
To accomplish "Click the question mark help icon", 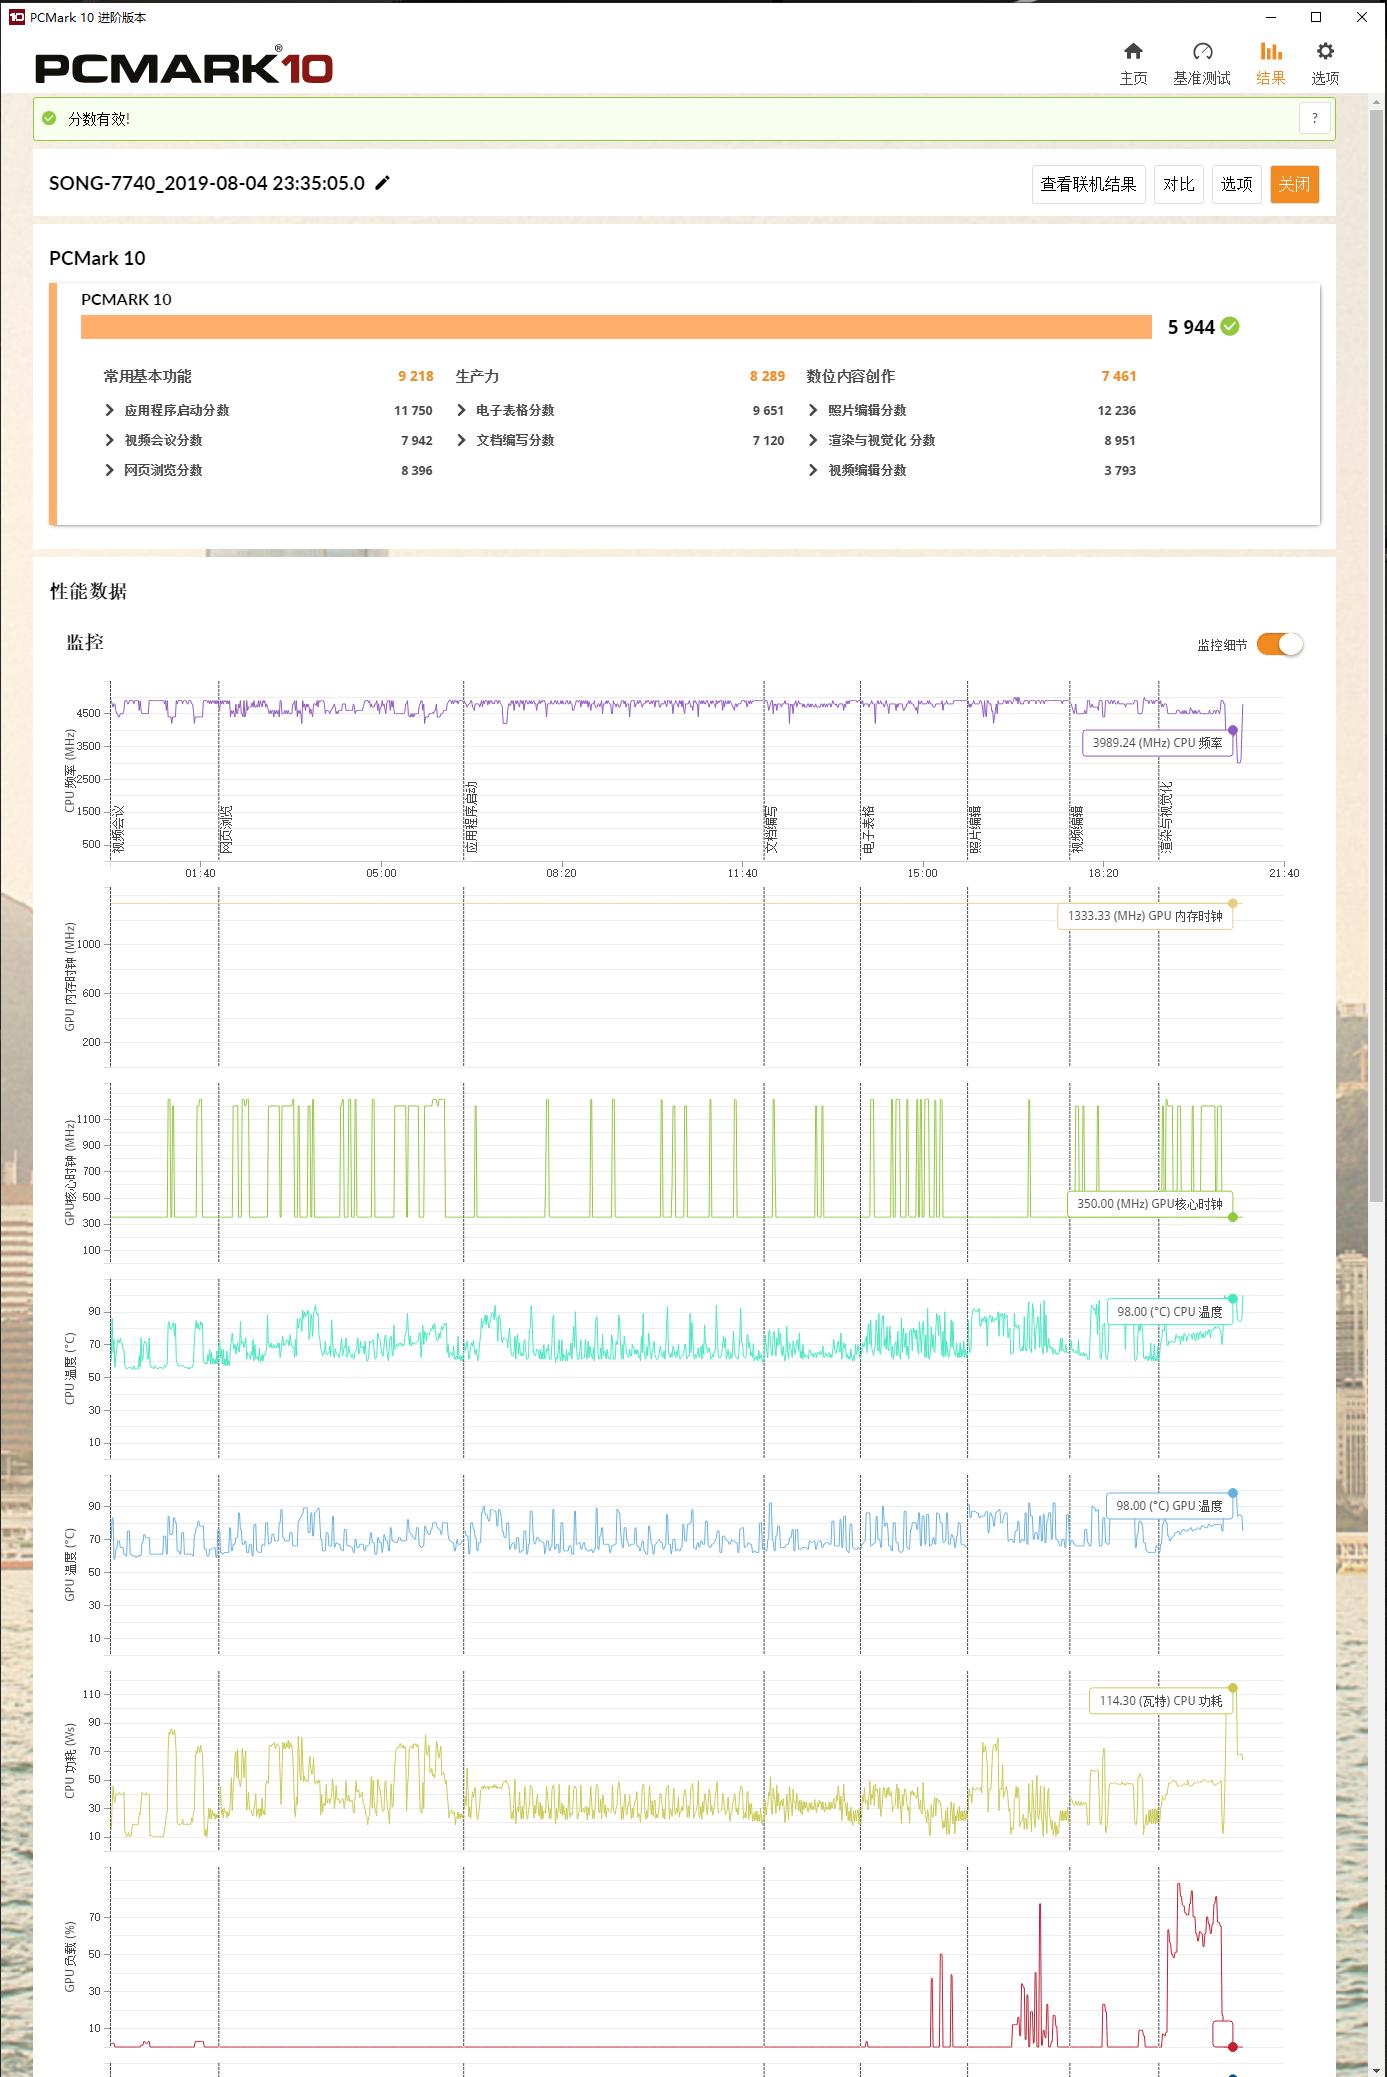I will click(x=1315, y=118).
